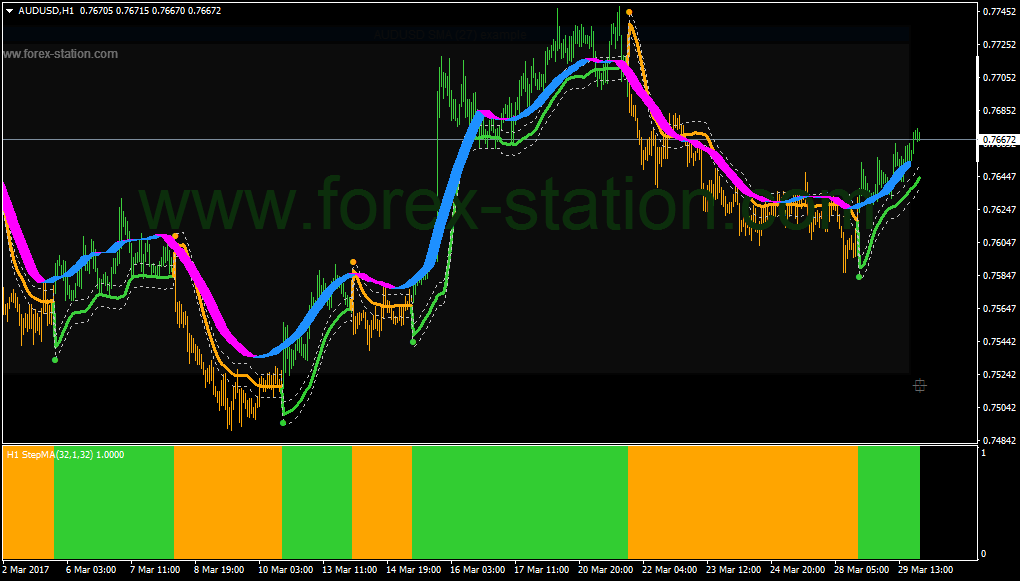Click the chart shift marker near the right edge
The width and height of the screenshot is (1020, 581).
click(919, 386)
